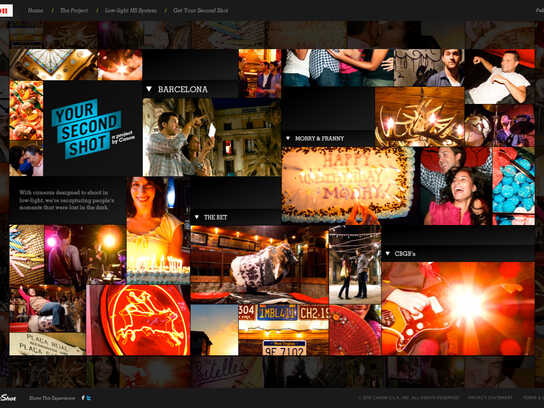Select the red electric guitar photo
This screenshot has height=408, width=544.
pos(458,308)
